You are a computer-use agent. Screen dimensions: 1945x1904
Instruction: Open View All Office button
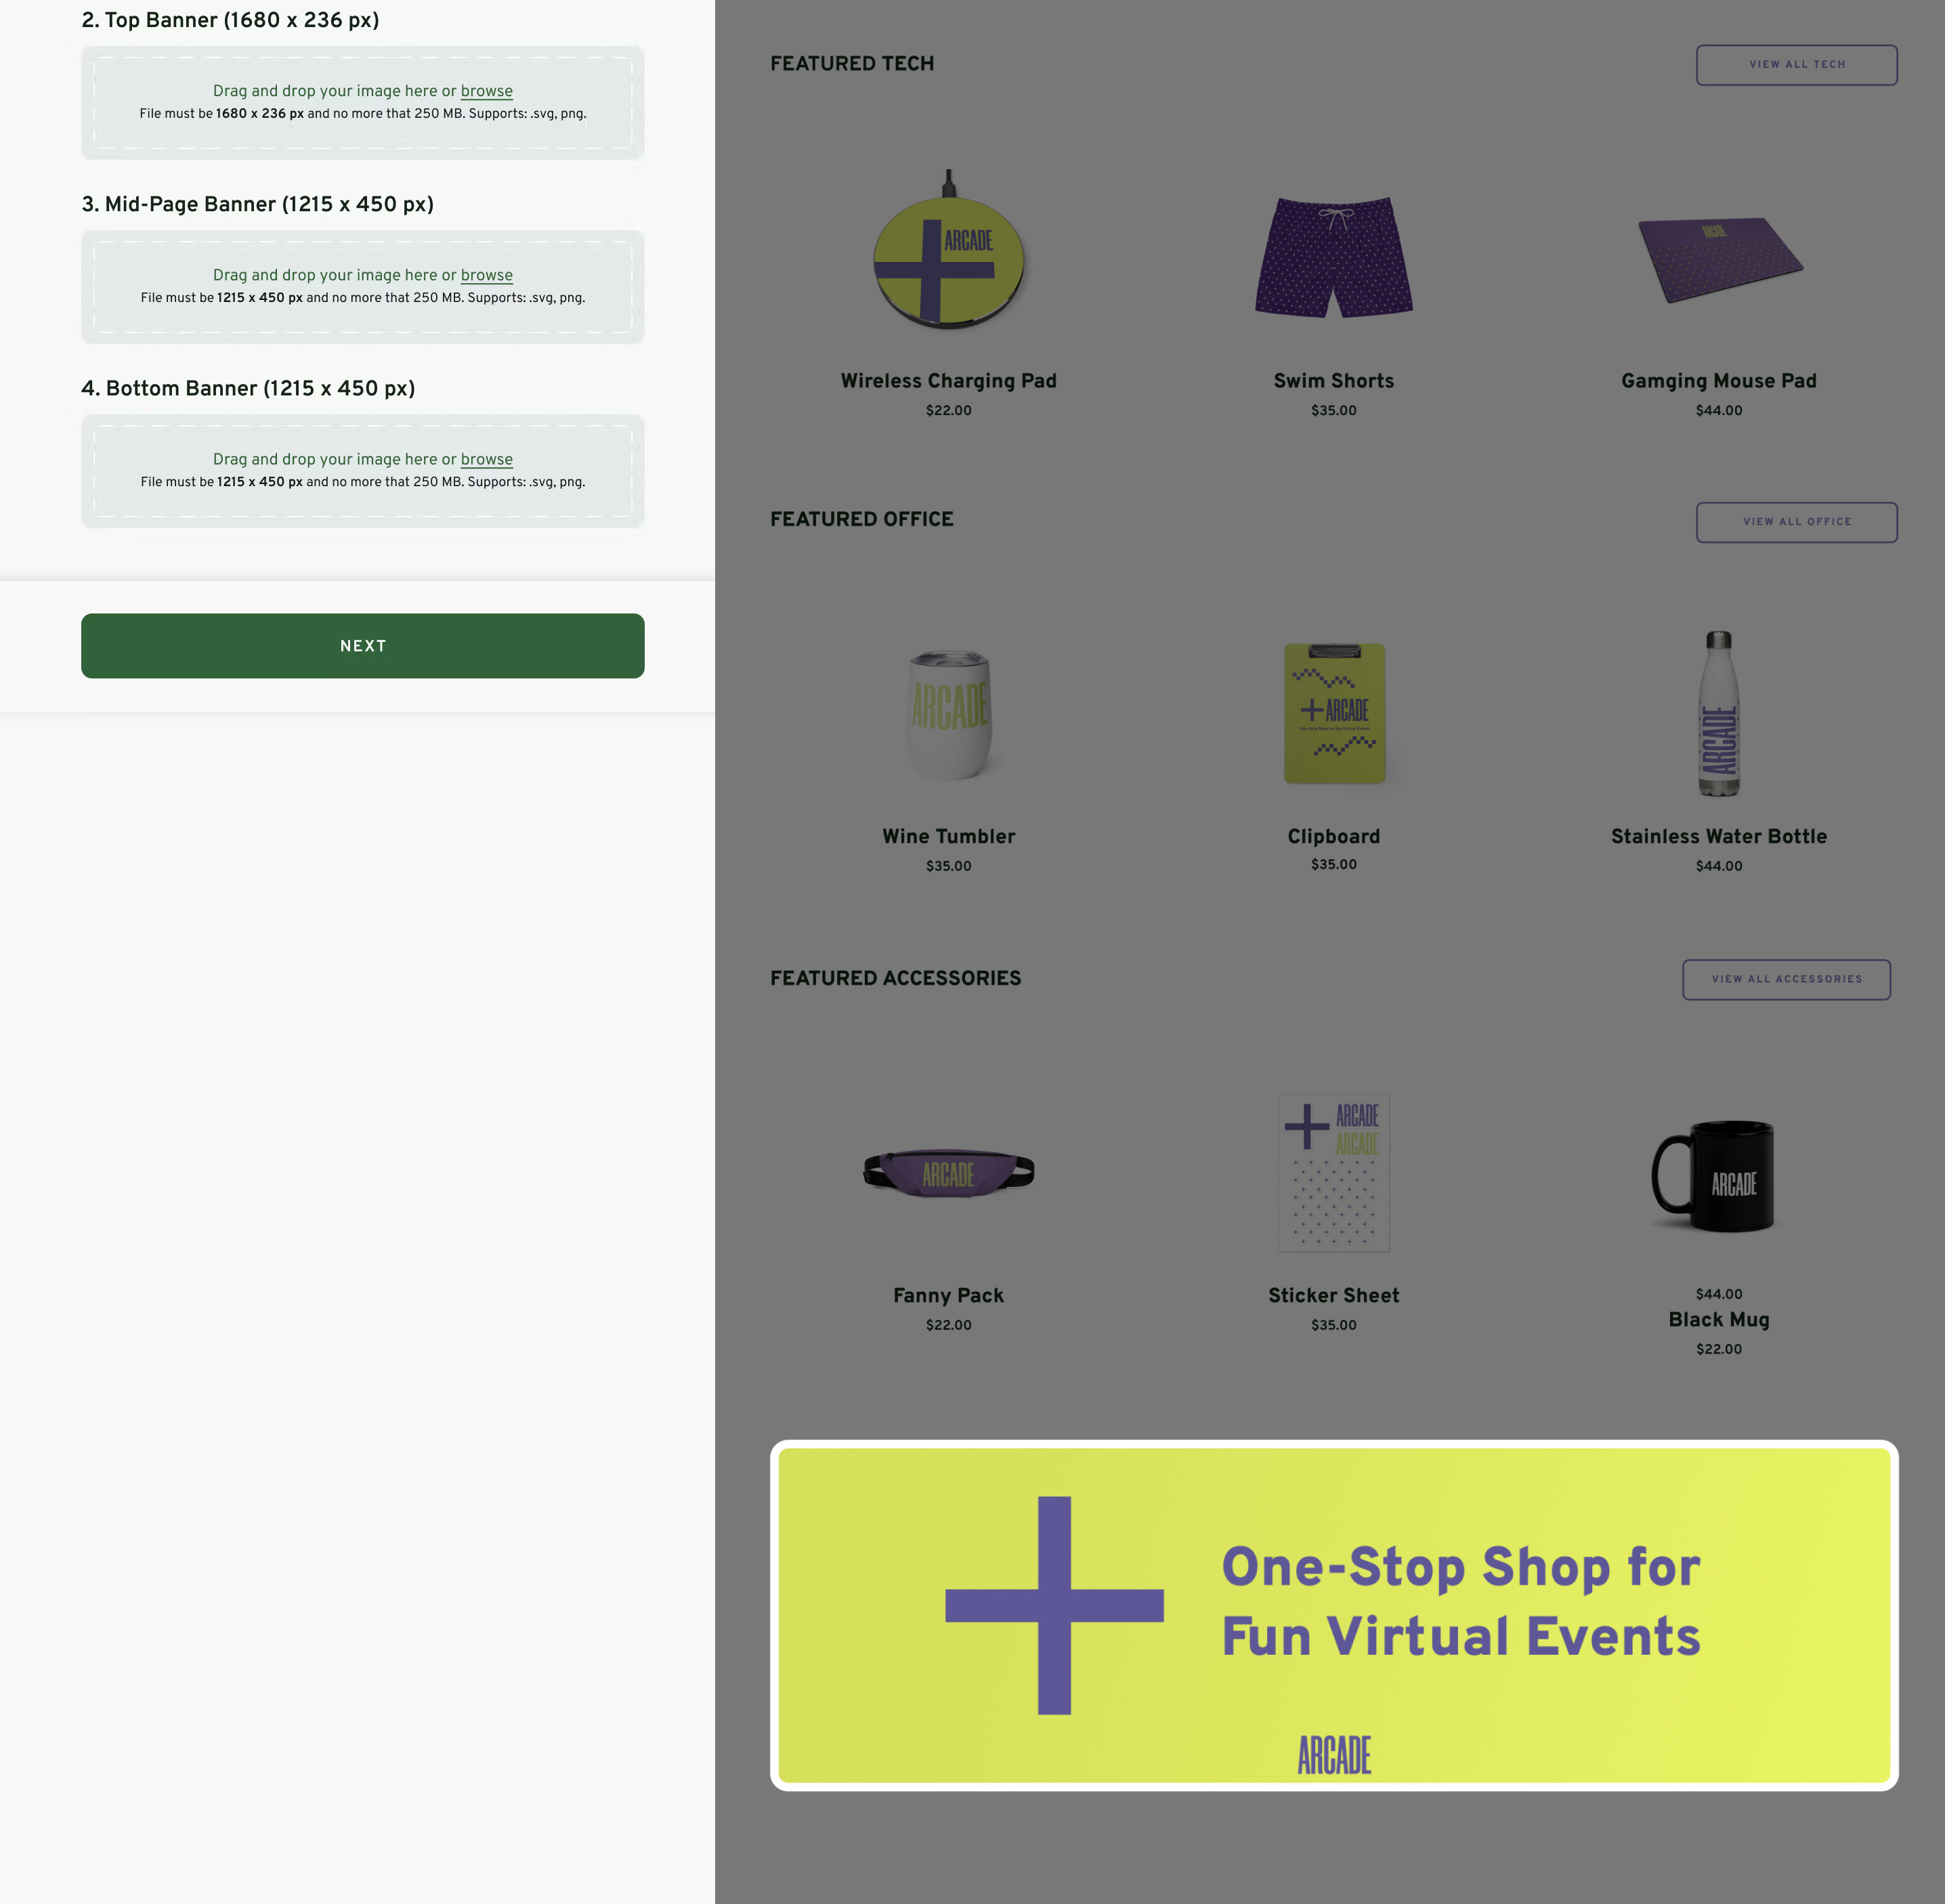(x=1797, y=522)
